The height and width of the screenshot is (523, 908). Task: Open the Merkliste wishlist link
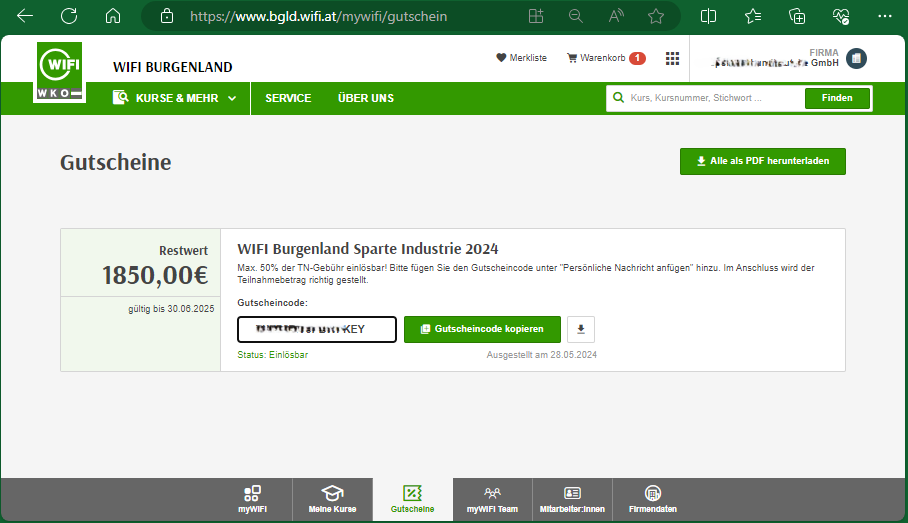point(521,58)
